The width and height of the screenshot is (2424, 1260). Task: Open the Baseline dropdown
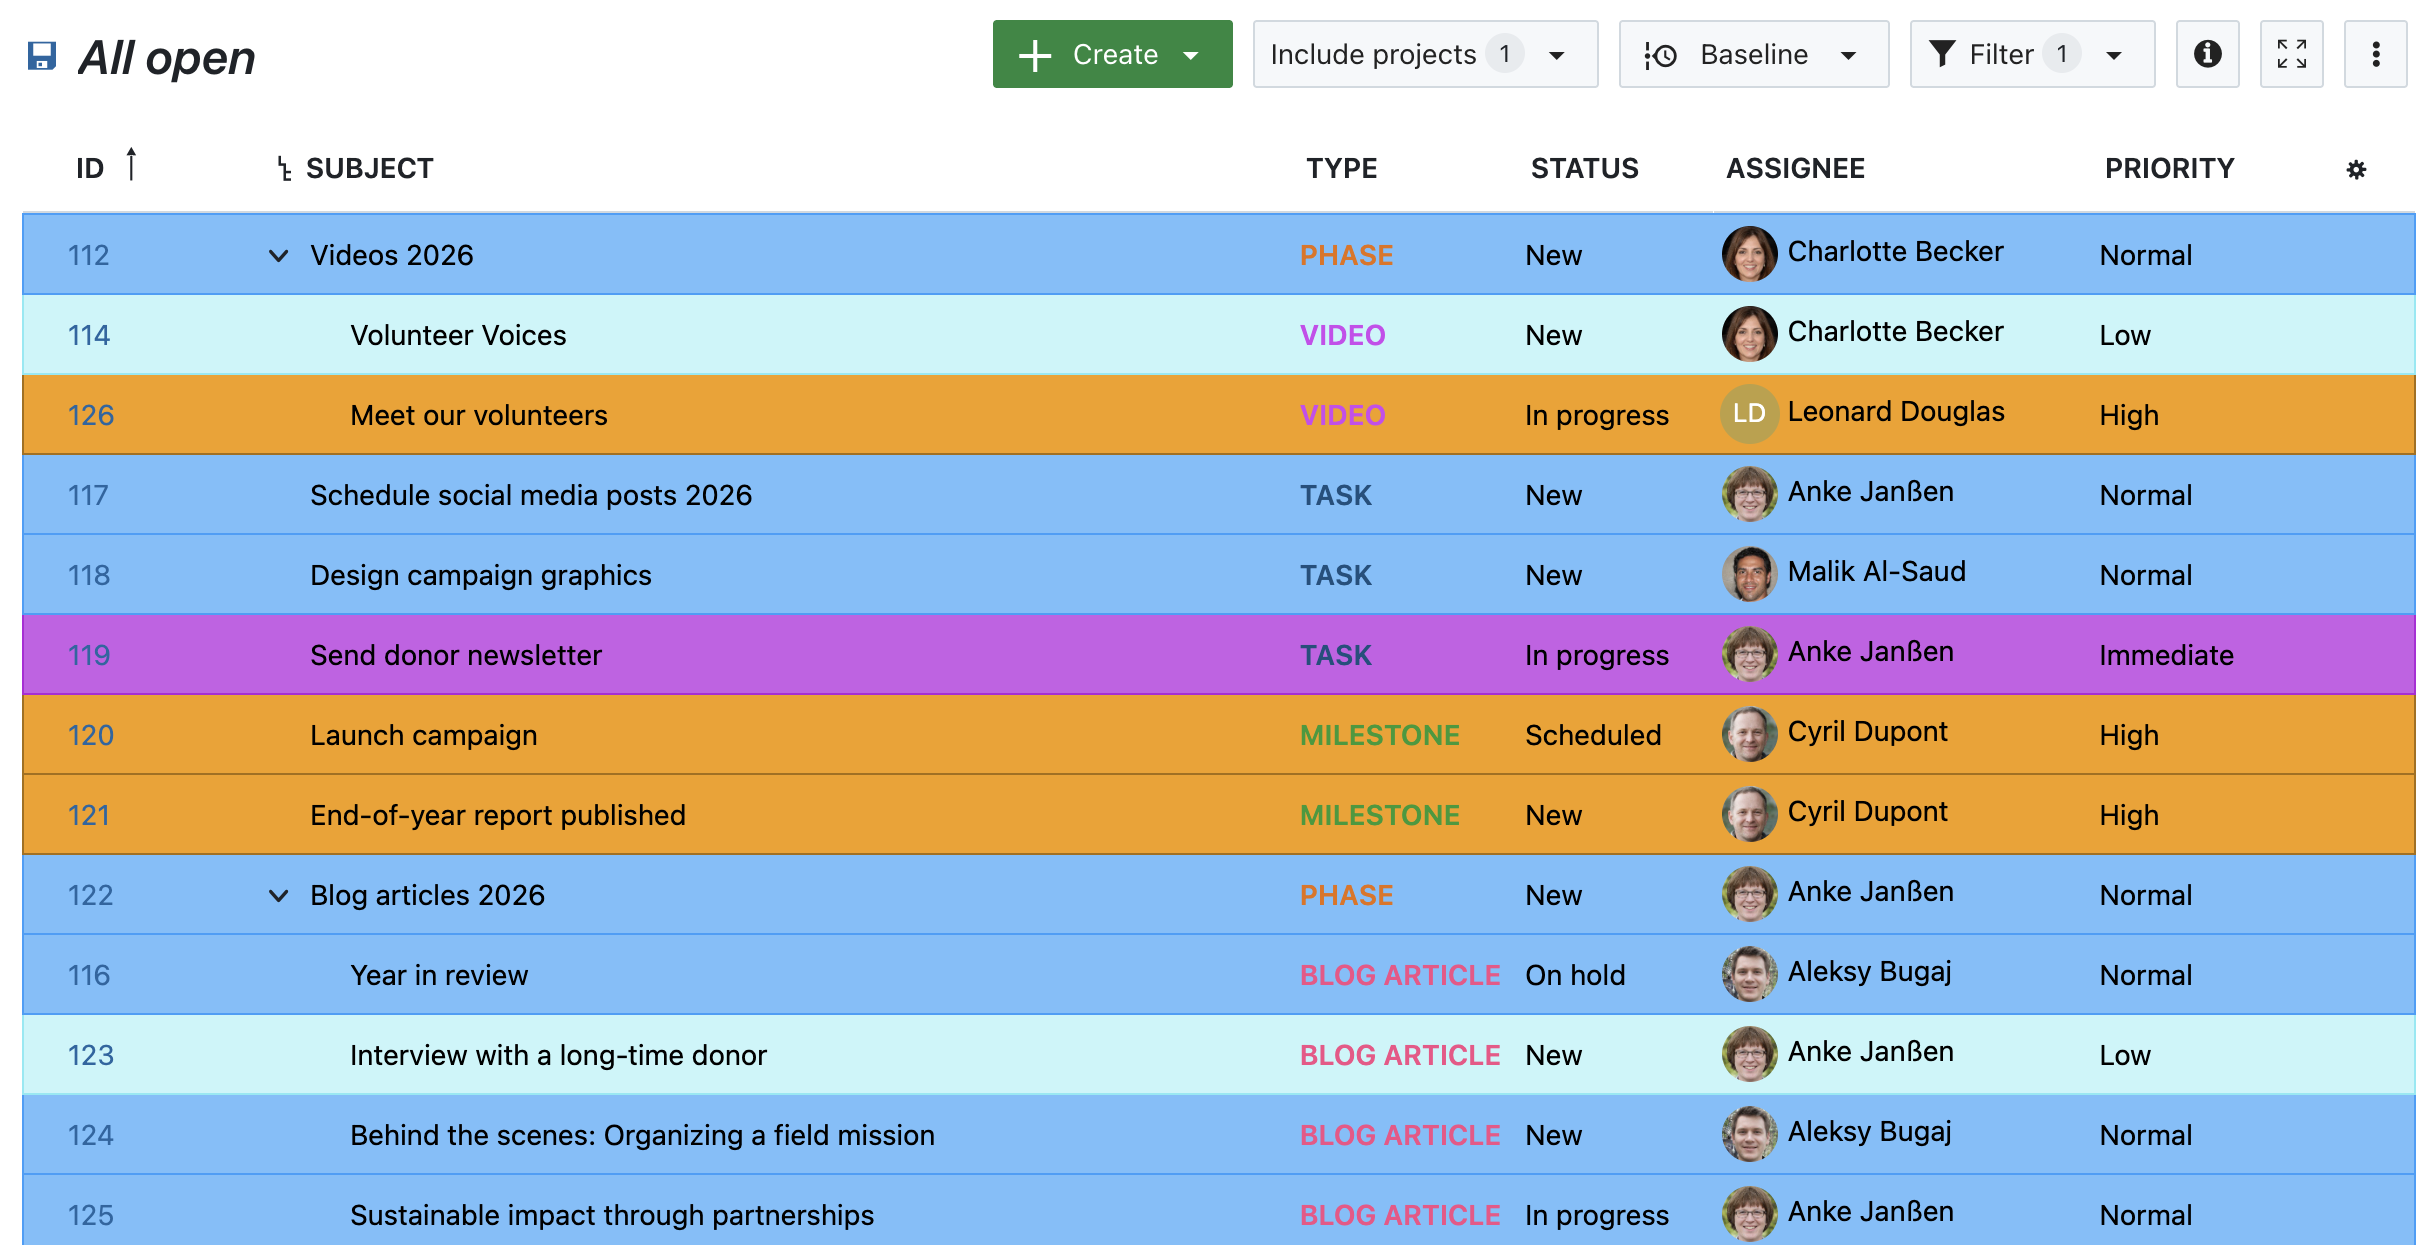click(x=1848, y=55)
